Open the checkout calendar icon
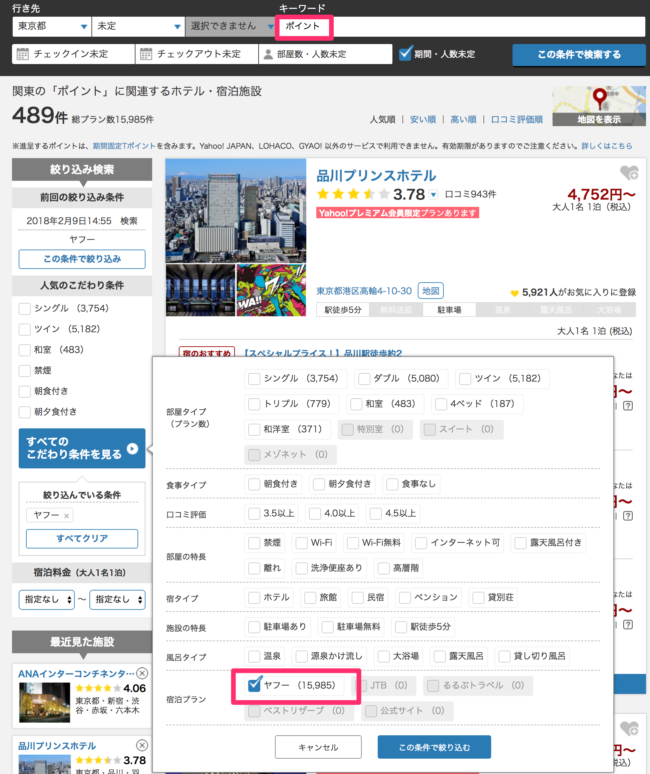The image size is (650, 774). 146,54
